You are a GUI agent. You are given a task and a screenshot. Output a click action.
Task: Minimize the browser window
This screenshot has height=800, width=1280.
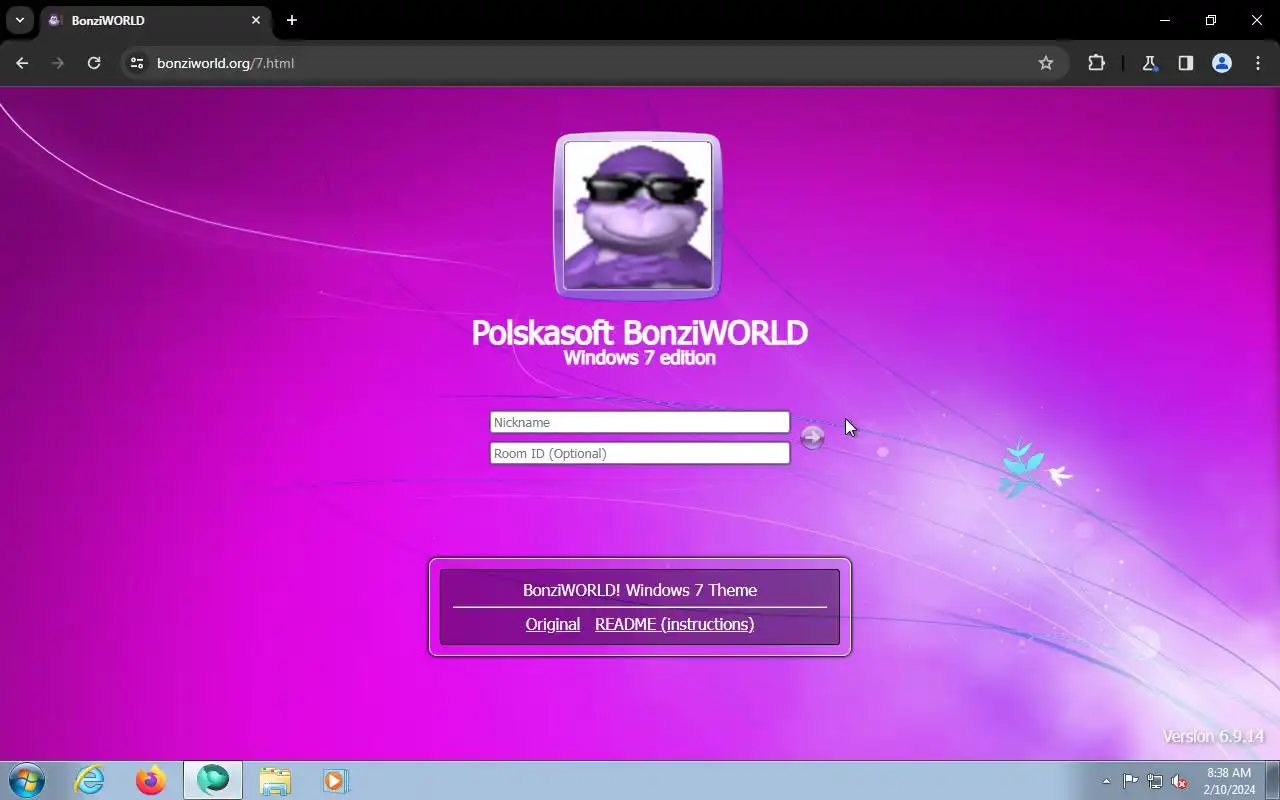tap(1165, 20)
